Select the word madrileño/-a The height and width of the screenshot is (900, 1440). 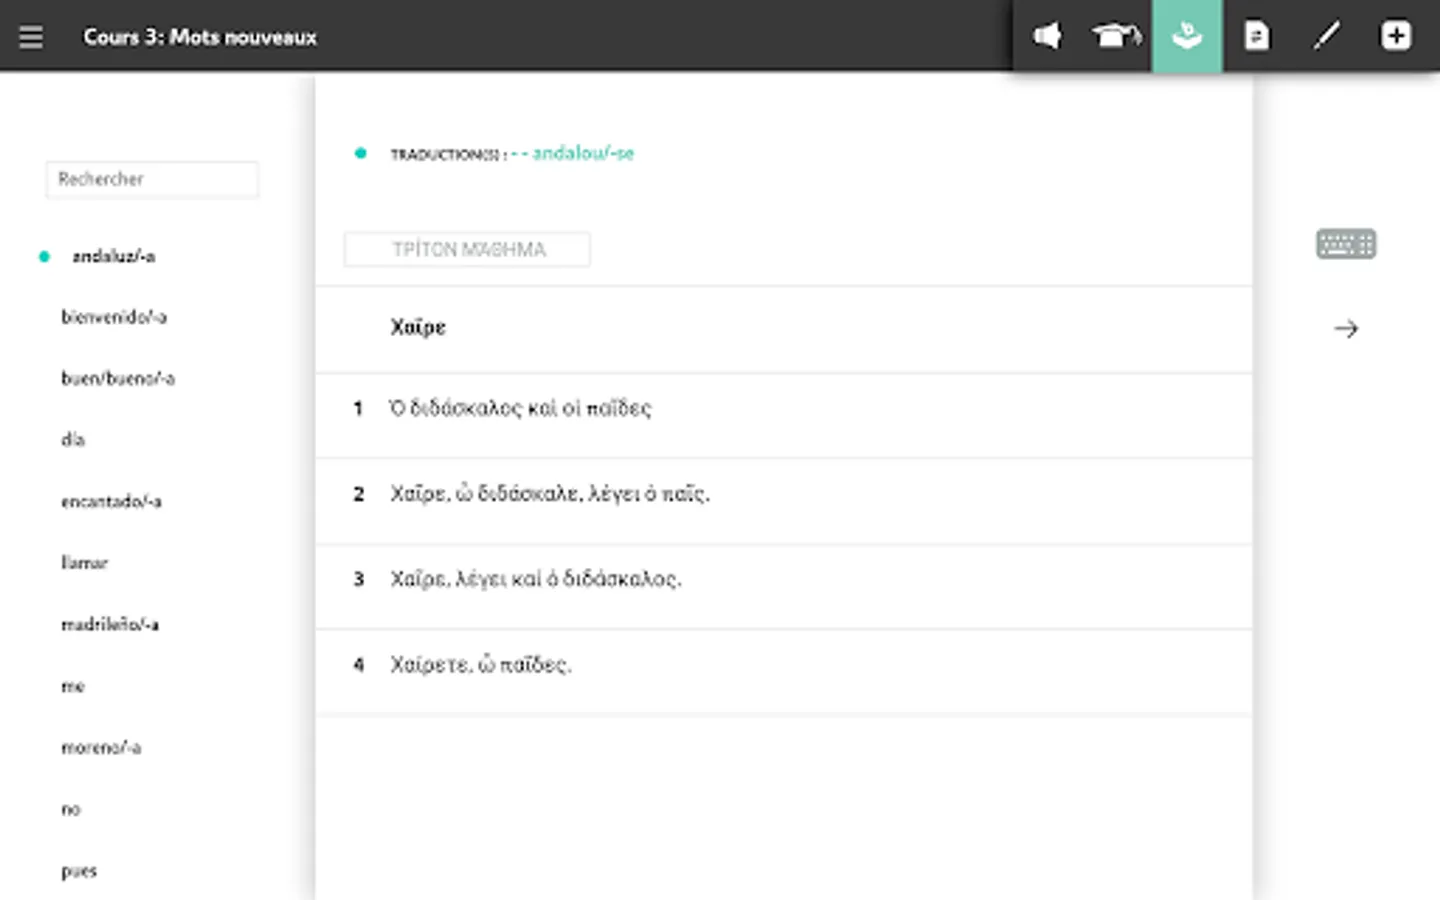[x=110, y=624]
